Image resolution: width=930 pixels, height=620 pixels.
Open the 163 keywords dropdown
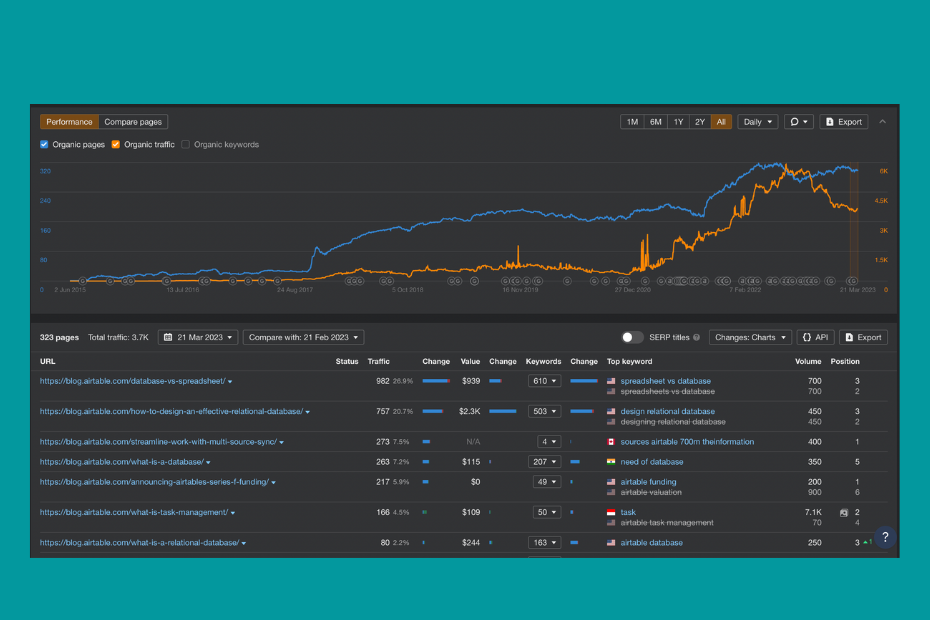click(544, 542)
